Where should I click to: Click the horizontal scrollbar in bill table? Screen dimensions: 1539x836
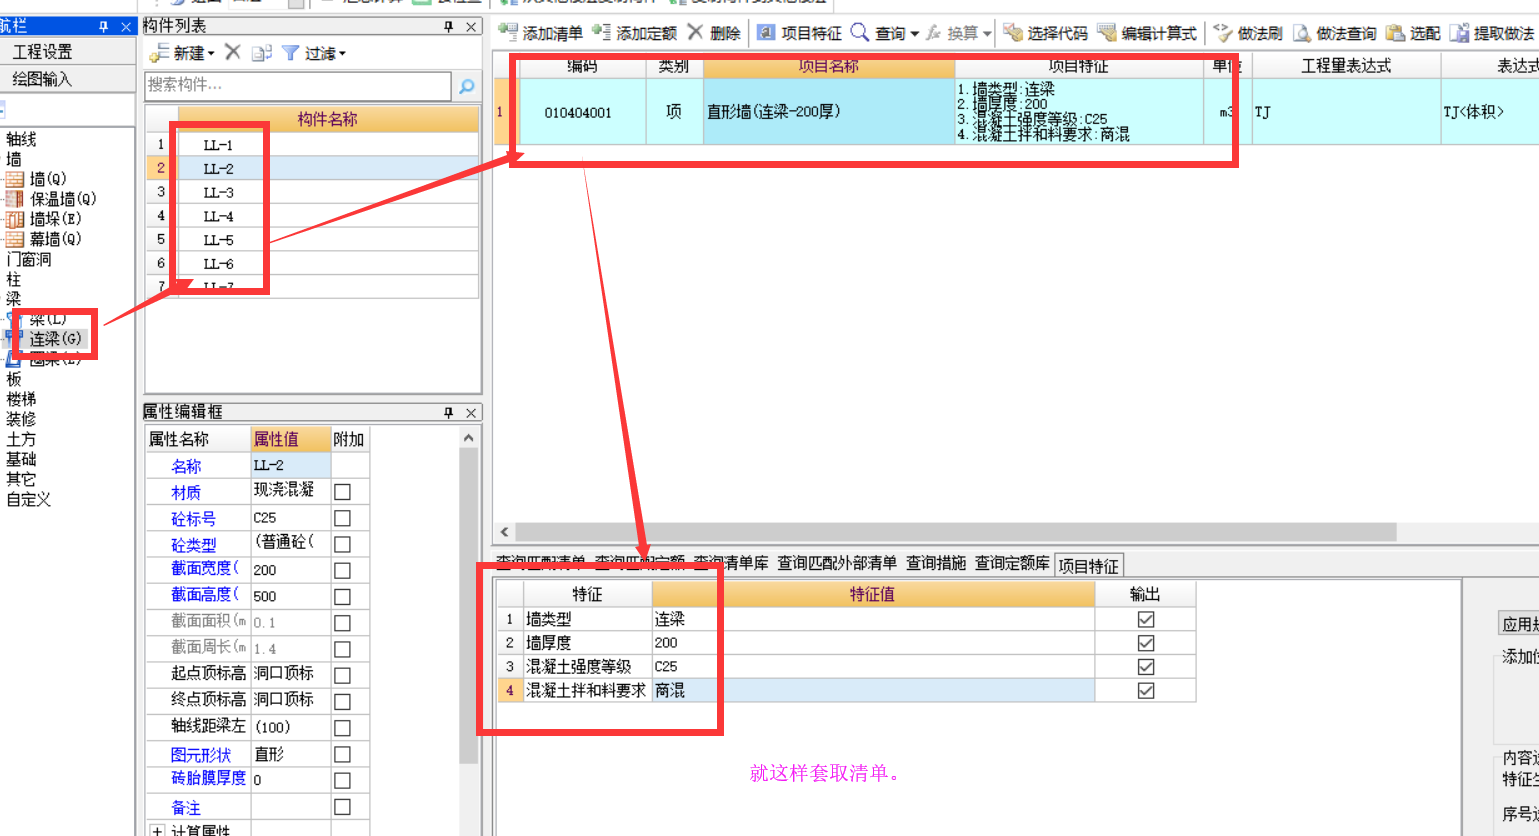pyautogui.click(x=955, y=532)
